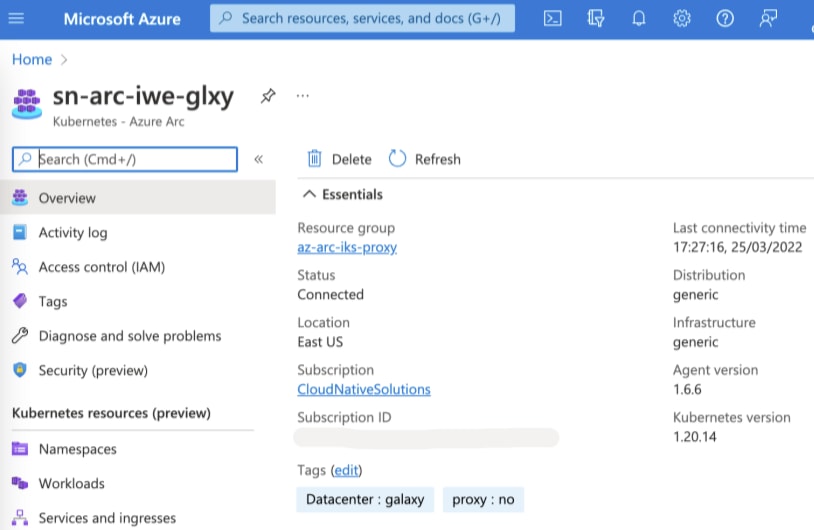814x530 pixels.
Task: Click the Access control (IAM) icon
Action: (20, 267)
